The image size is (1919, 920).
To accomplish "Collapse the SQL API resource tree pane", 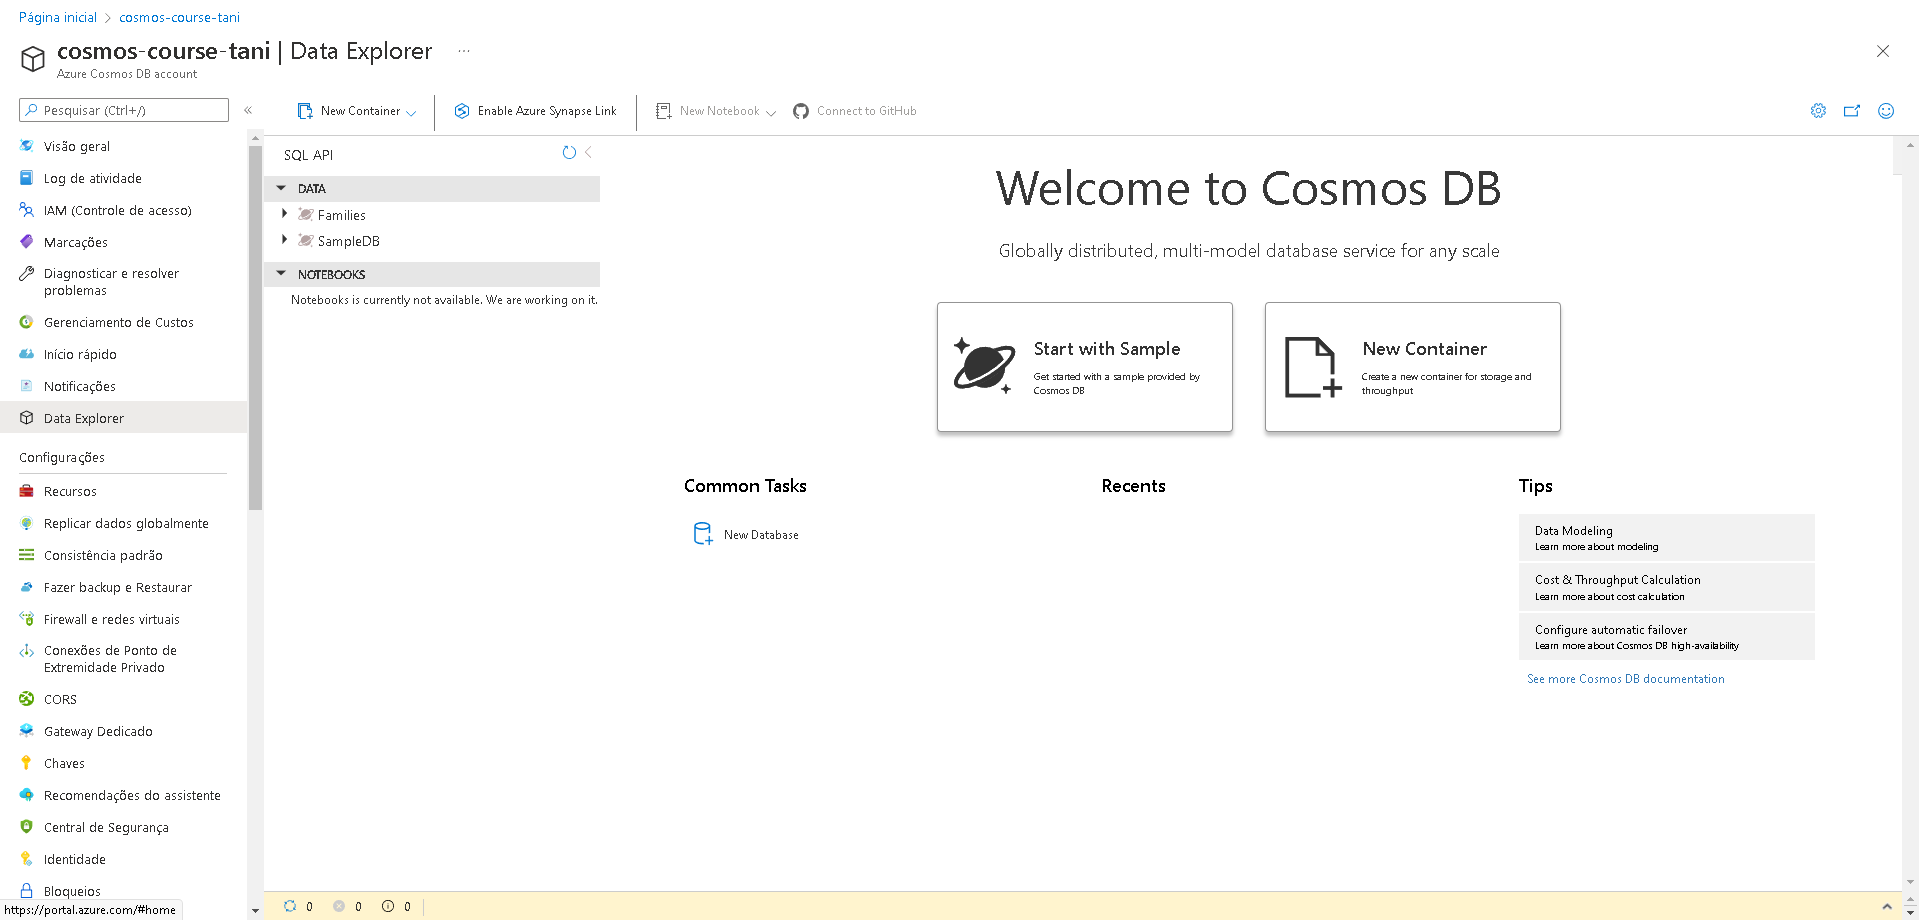I will point(589,153).
